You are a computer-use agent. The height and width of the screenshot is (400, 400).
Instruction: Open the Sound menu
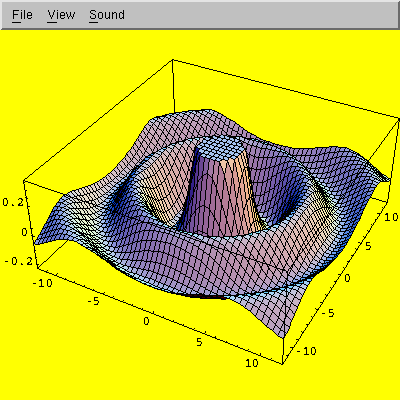coord(107,15)
